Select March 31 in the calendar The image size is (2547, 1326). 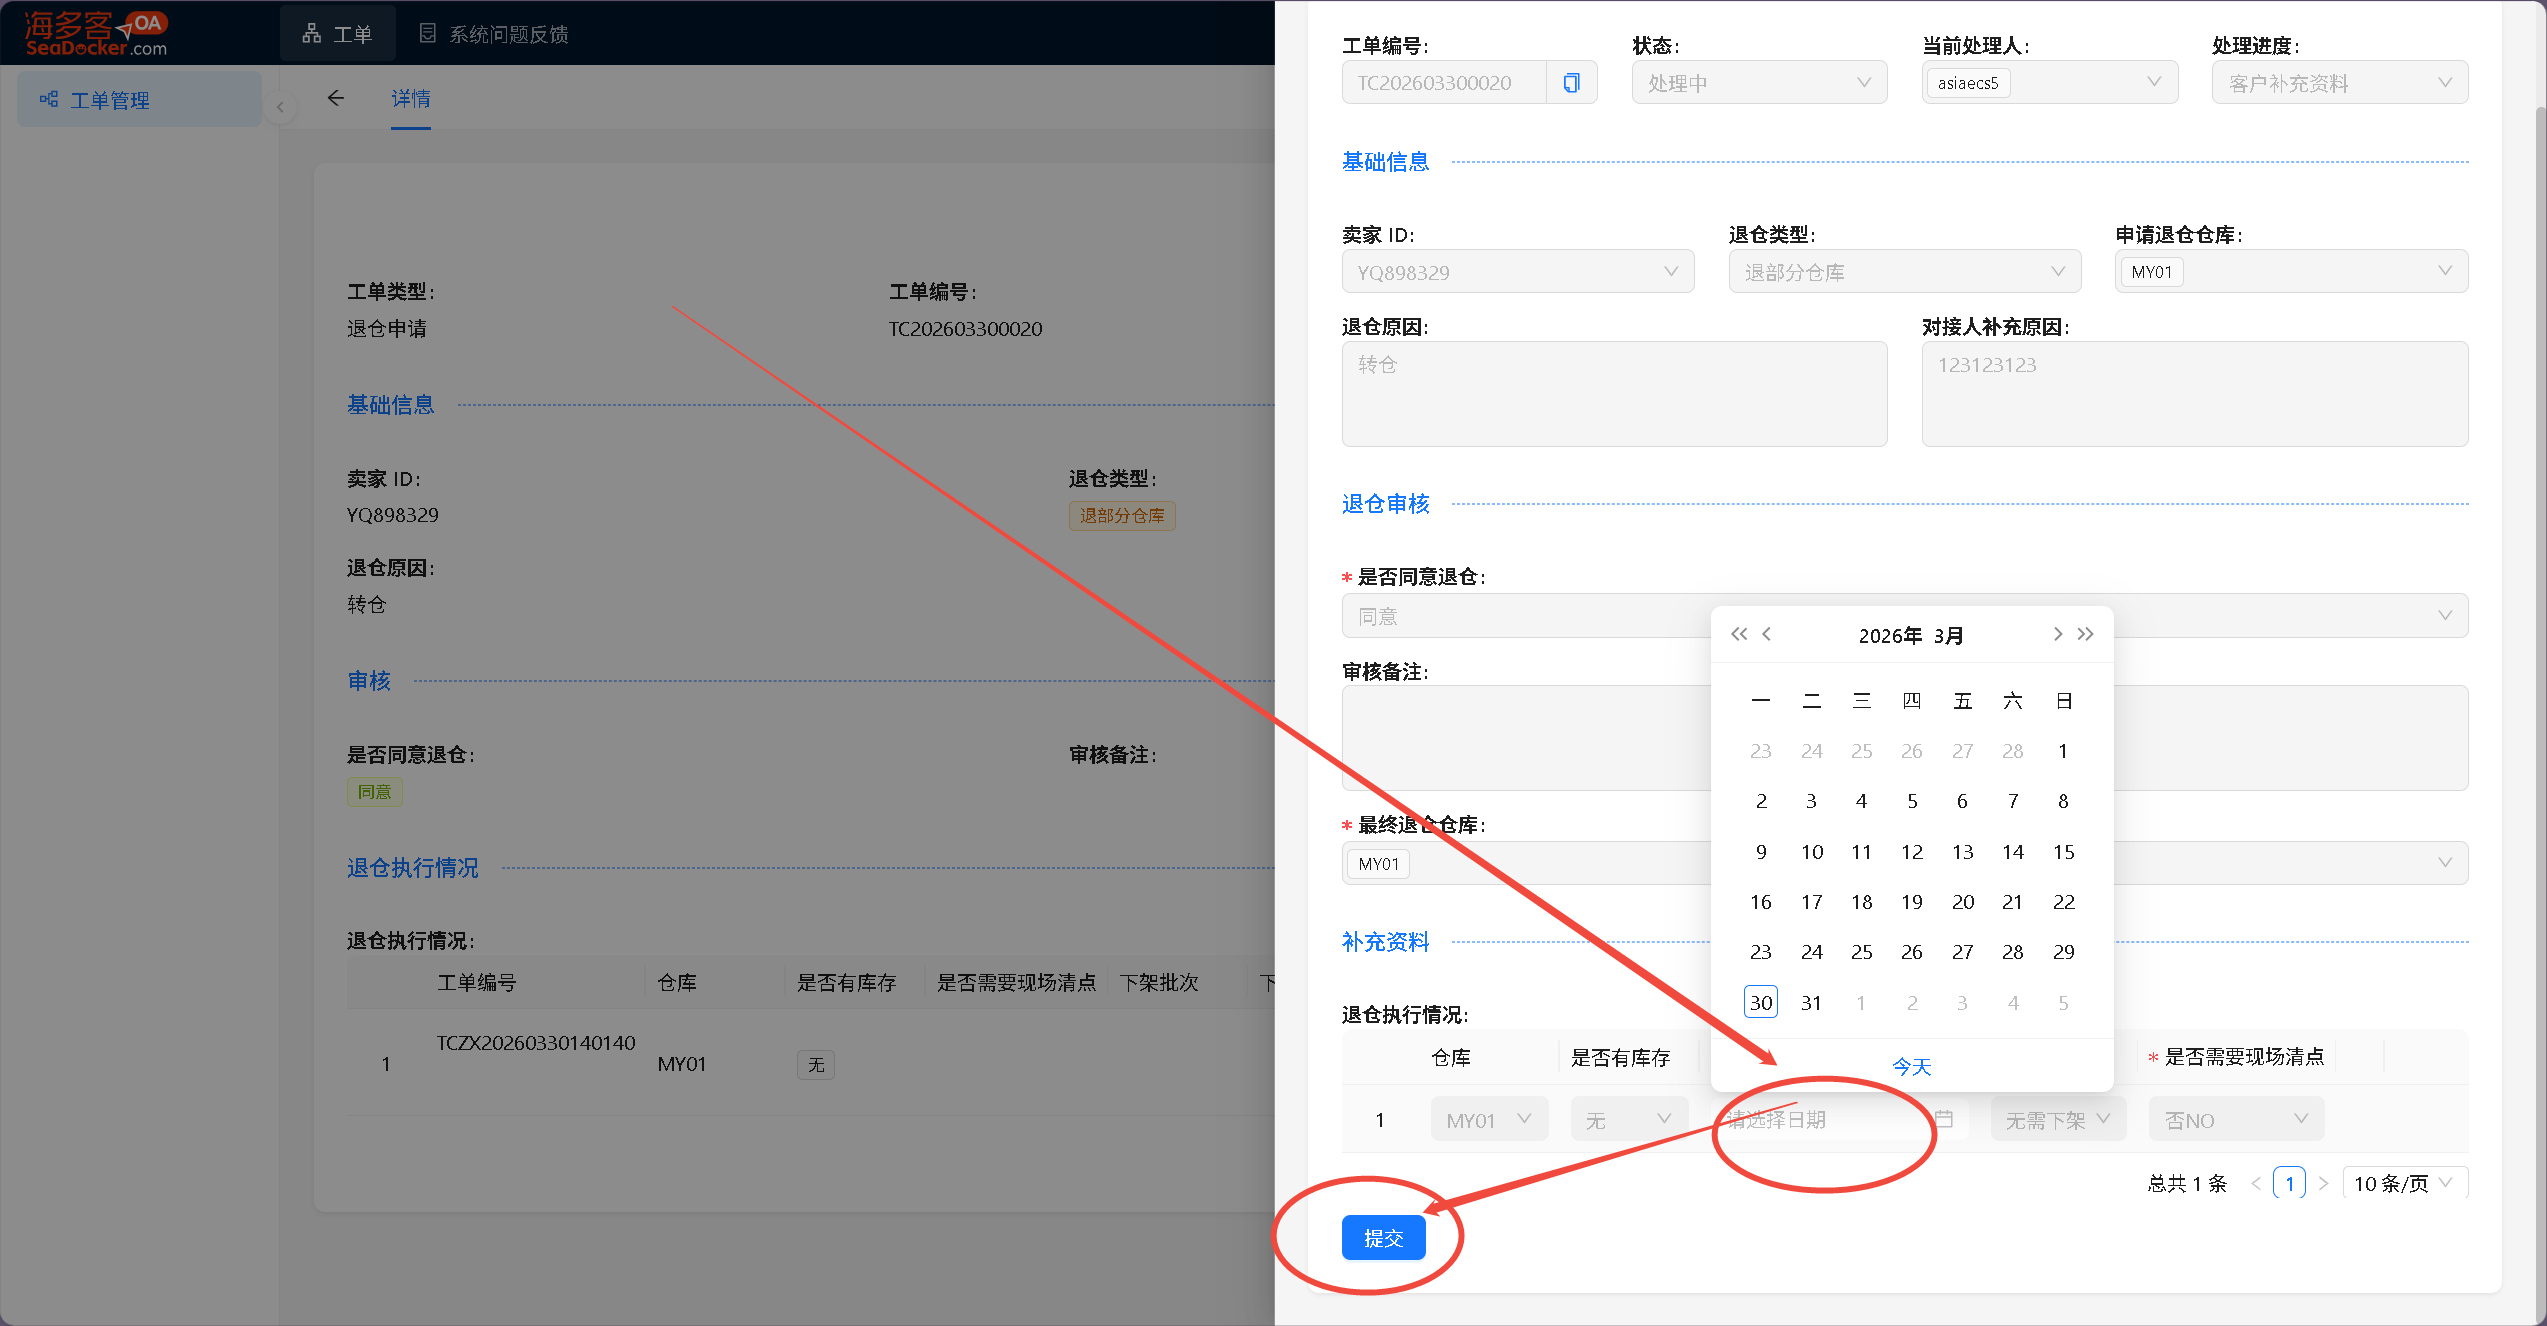1811,1002
